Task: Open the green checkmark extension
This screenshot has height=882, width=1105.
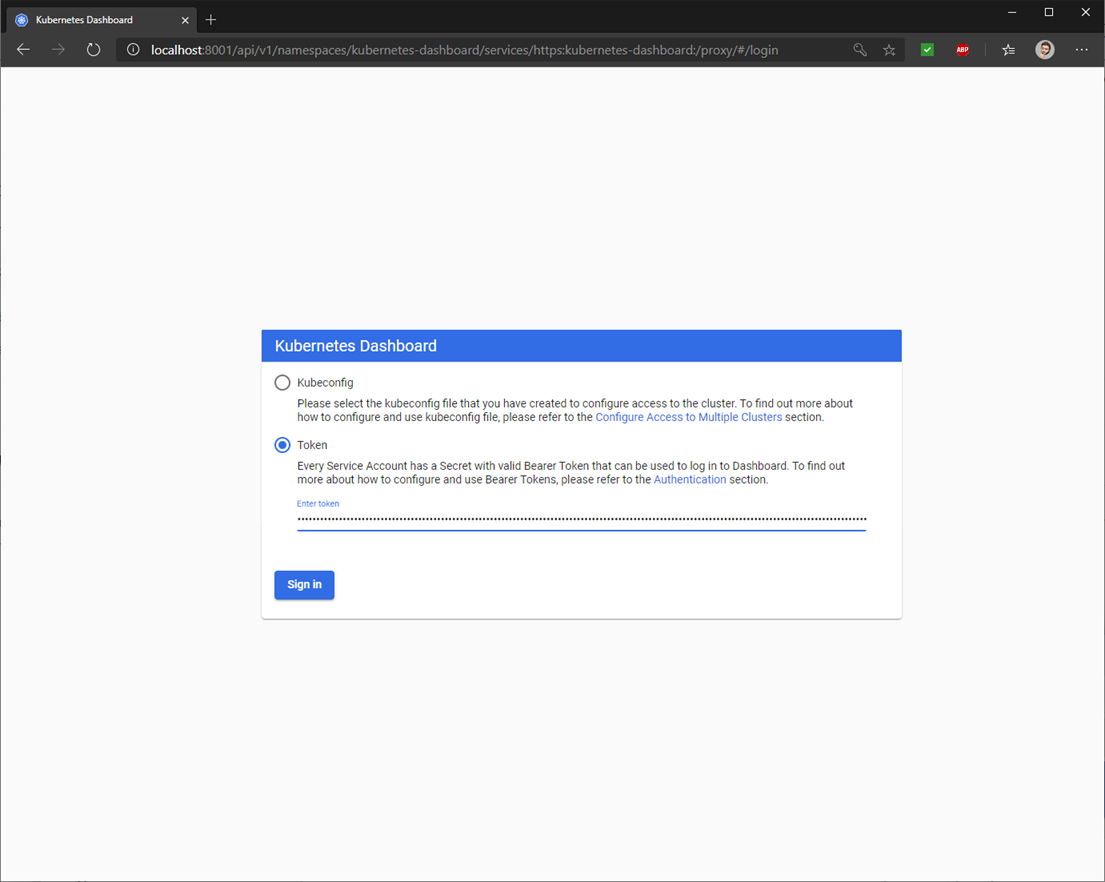Action: [x=927, y=50]
